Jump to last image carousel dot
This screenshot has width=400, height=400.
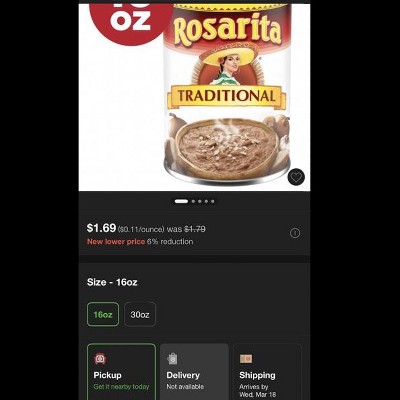tap(213, 201)
